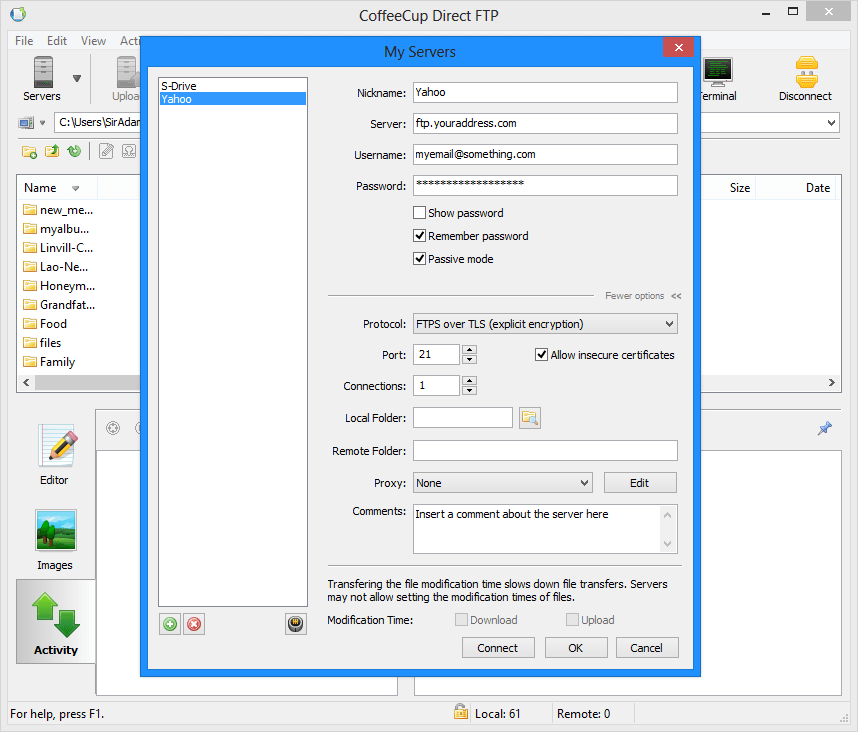Image resolution: width=858 pixels, height=732 pixels.
Task: Toggle Allow insecure certificates
Action: pos(541,354)
